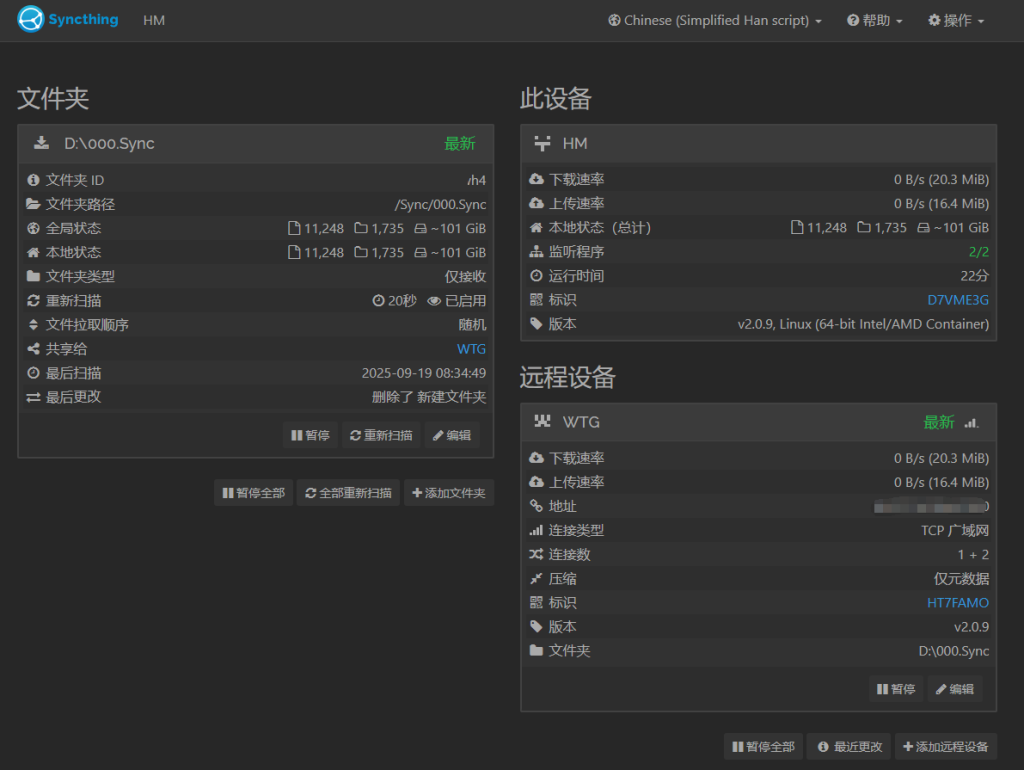Click the download icon beside D:\000.Sync
The width and height of the screenshot is (1024, 770).
(41, 143)
